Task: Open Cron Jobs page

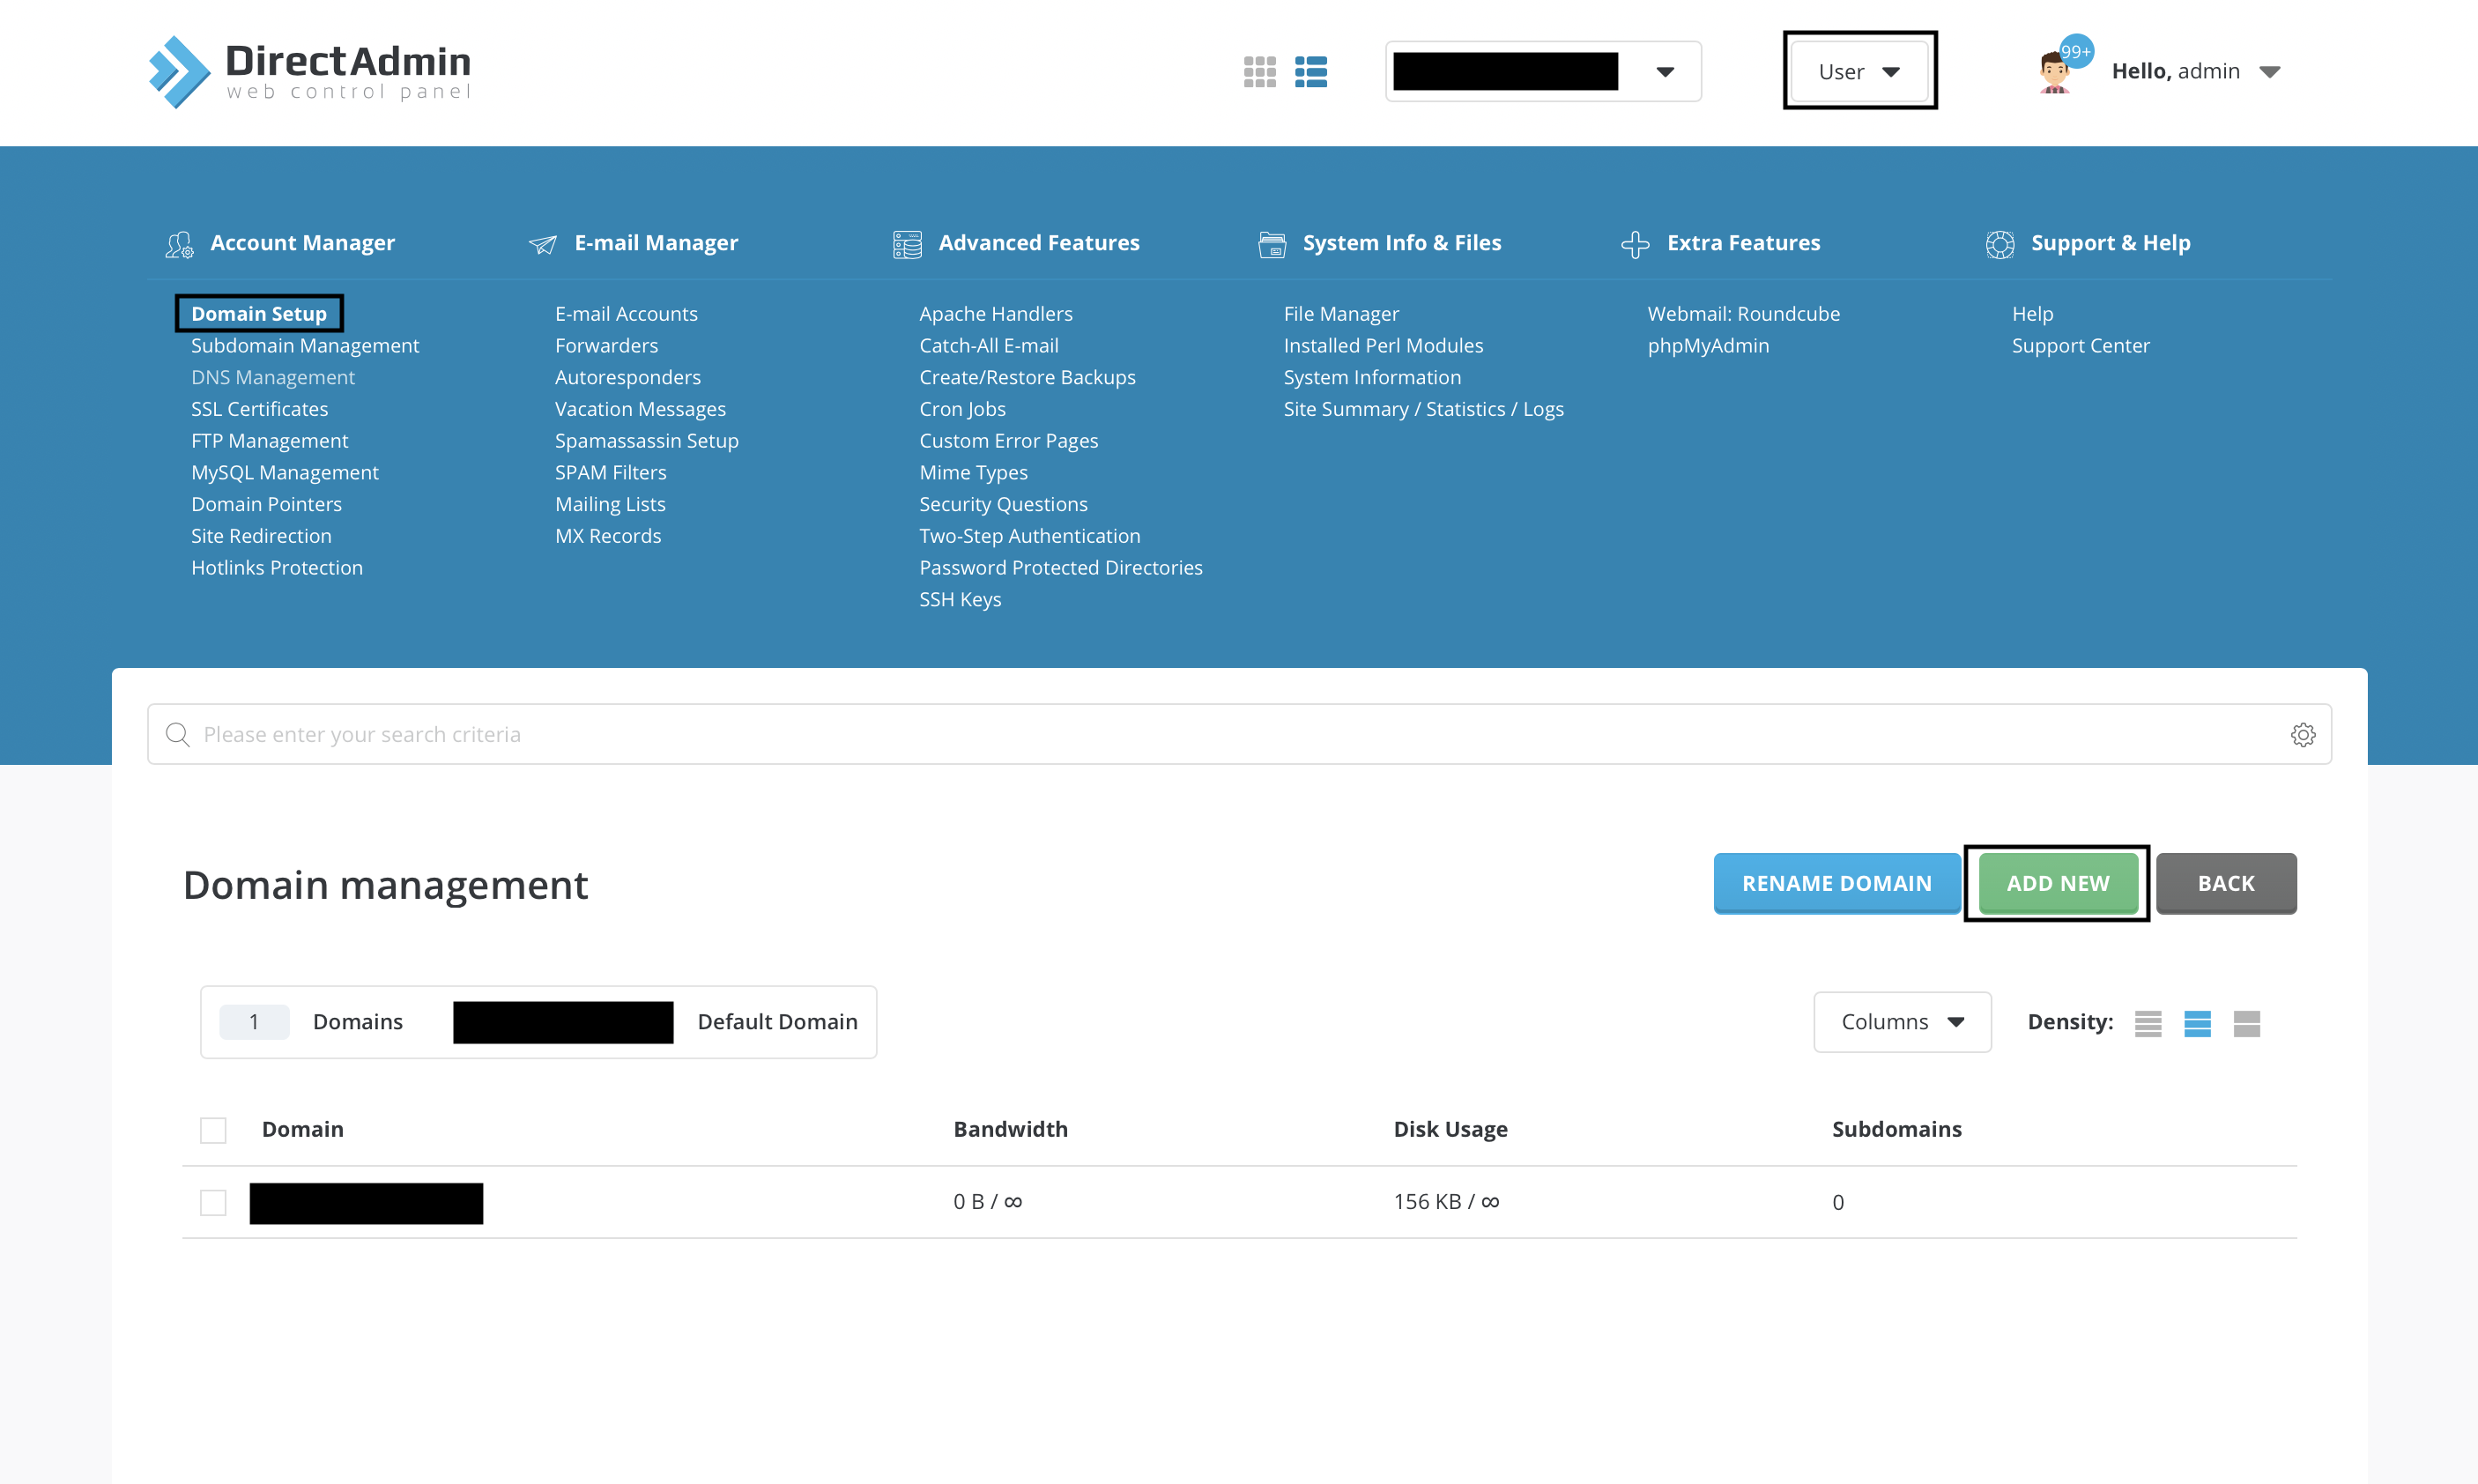Action: tap(963, 409)
